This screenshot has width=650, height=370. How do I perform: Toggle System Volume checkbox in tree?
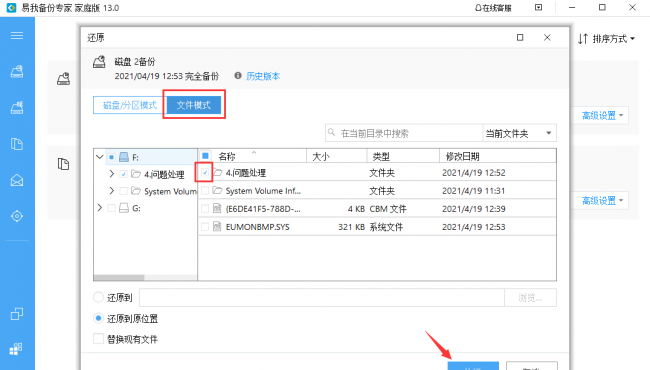click(123, 191)
